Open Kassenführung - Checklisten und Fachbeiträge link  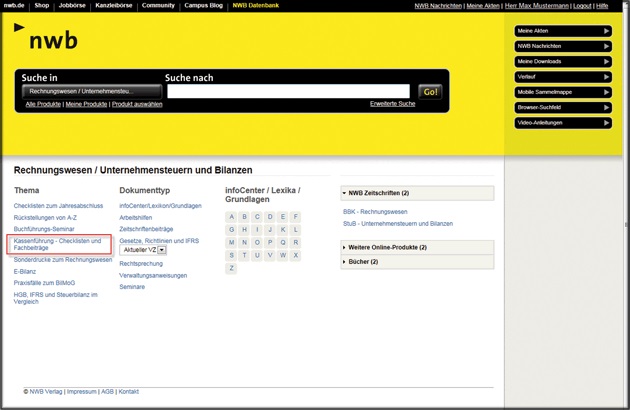58,244
